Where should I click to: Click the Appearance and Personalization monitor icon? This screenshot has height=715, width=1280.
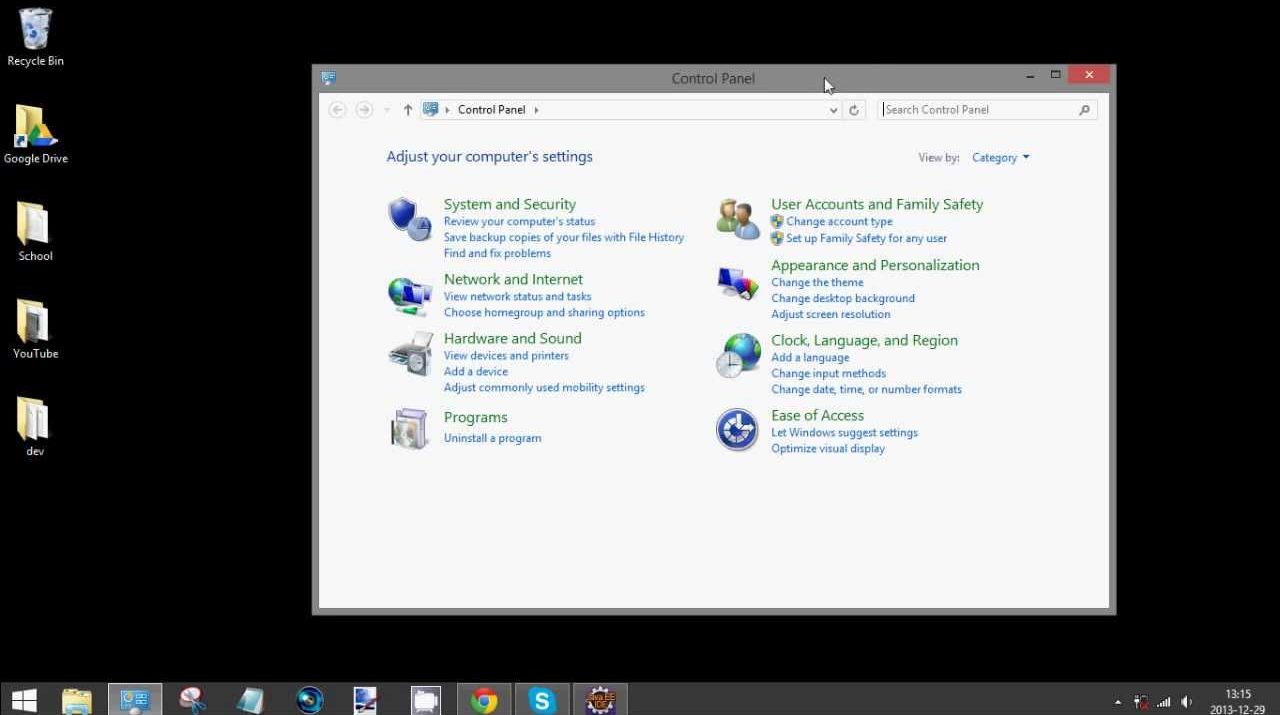738,284
